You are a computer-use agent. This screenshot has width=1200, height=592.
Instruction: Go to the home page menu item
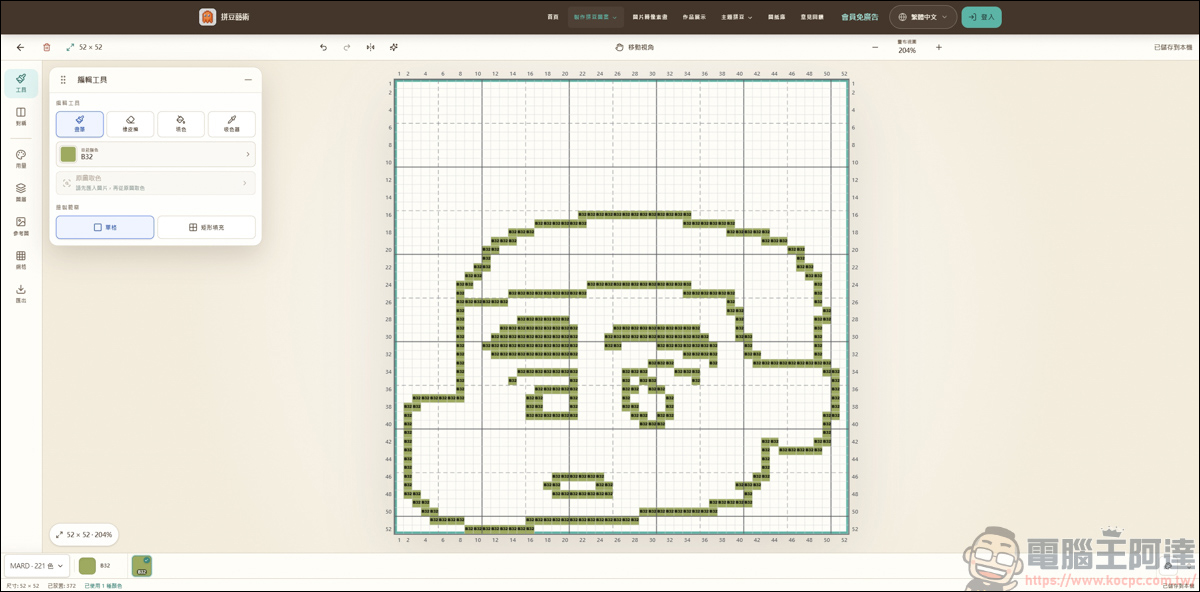click(553, 17)
